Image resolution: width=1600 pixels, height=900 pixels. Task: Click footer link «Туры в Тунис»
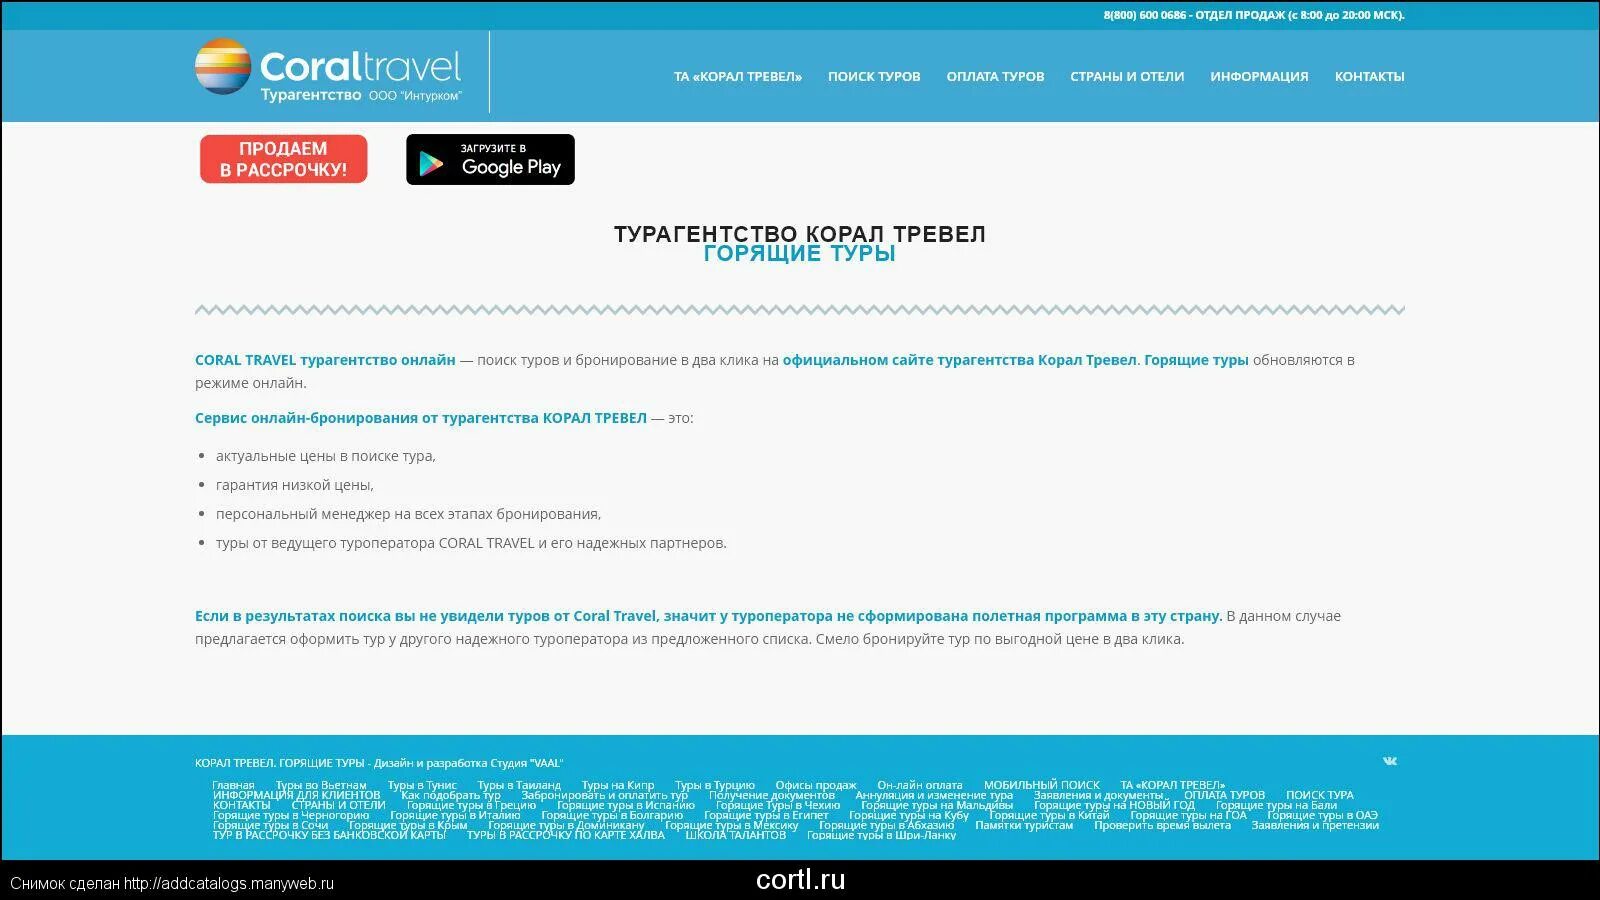point(422,785)
